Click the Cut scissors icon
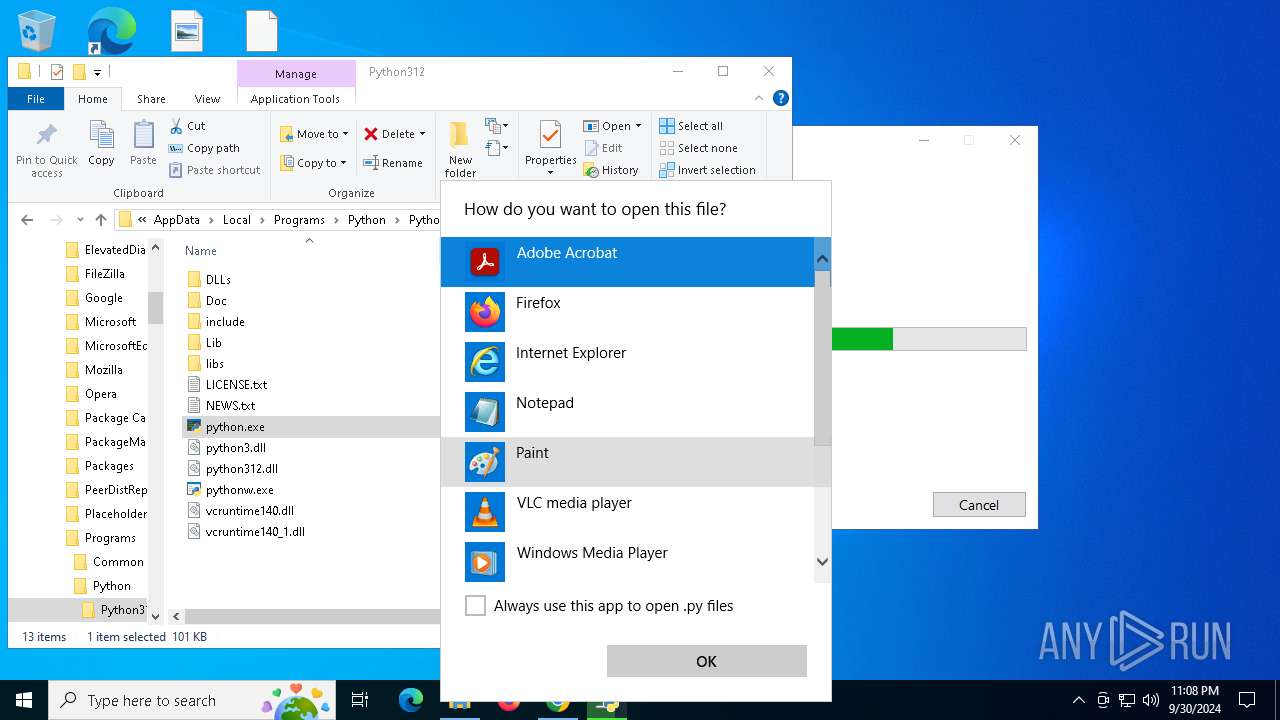The height and width of the screenshot is (720, 1280). pos(176,126)
